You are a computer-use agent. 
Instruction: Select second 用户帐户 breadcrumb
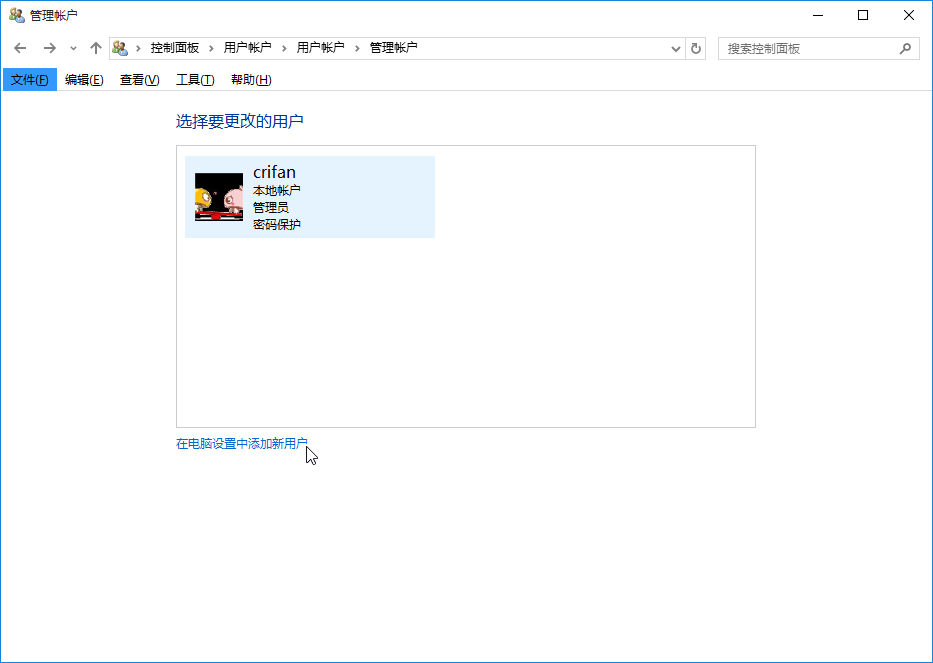tap(321, 48)
